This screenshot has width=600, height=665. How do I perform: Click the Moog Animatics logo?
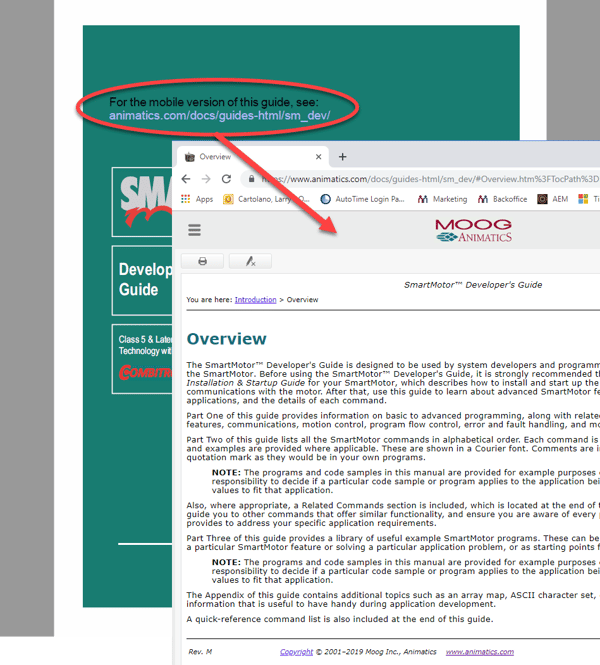474,230
